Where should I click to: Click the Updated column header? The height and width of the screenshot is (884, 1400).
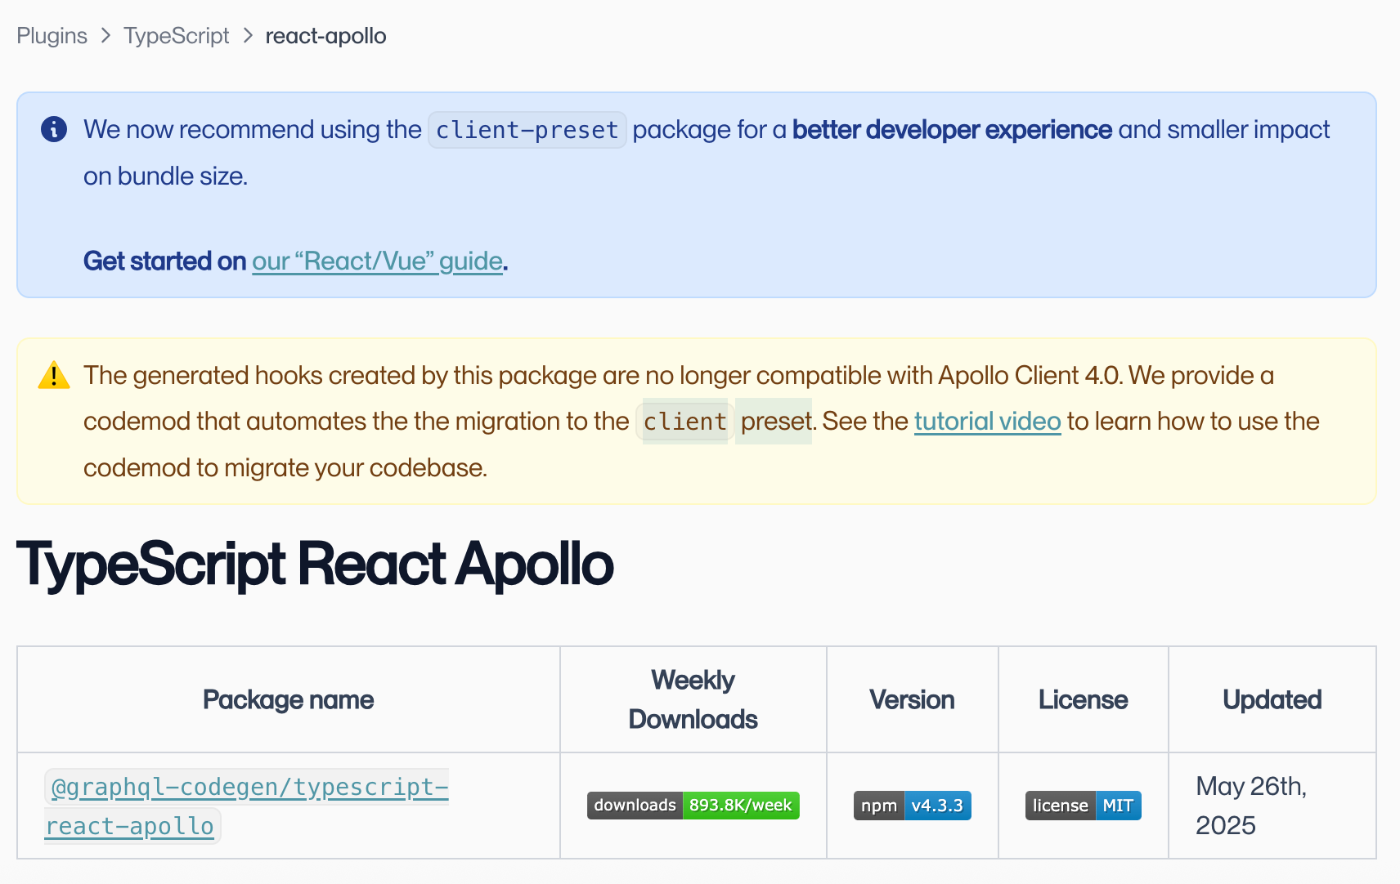1272,700
